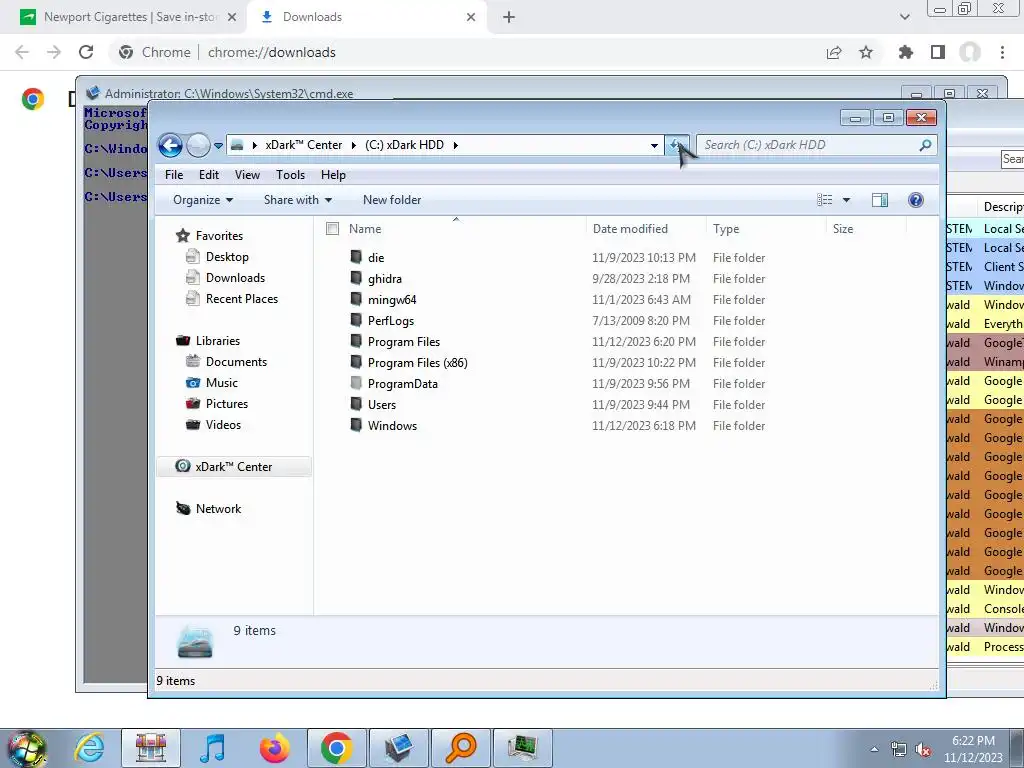Click the Windows Start orb
This screenshot has height=768, width=1024.
(x=26, y=748)
